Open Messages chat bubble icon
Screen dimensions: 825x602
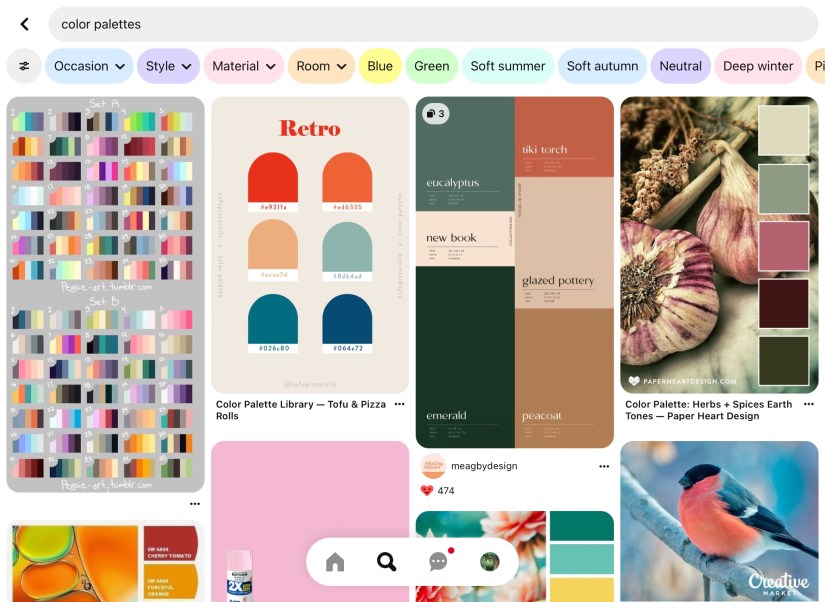pyautogui.click(x=438, y=562)
